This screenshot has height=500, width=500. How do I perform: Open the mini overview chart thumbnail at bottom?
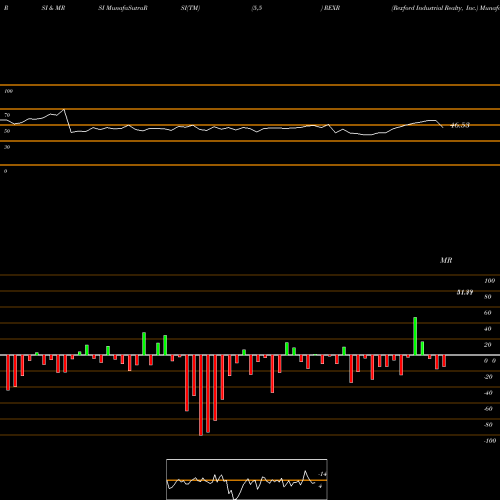[x=247, y=479]
